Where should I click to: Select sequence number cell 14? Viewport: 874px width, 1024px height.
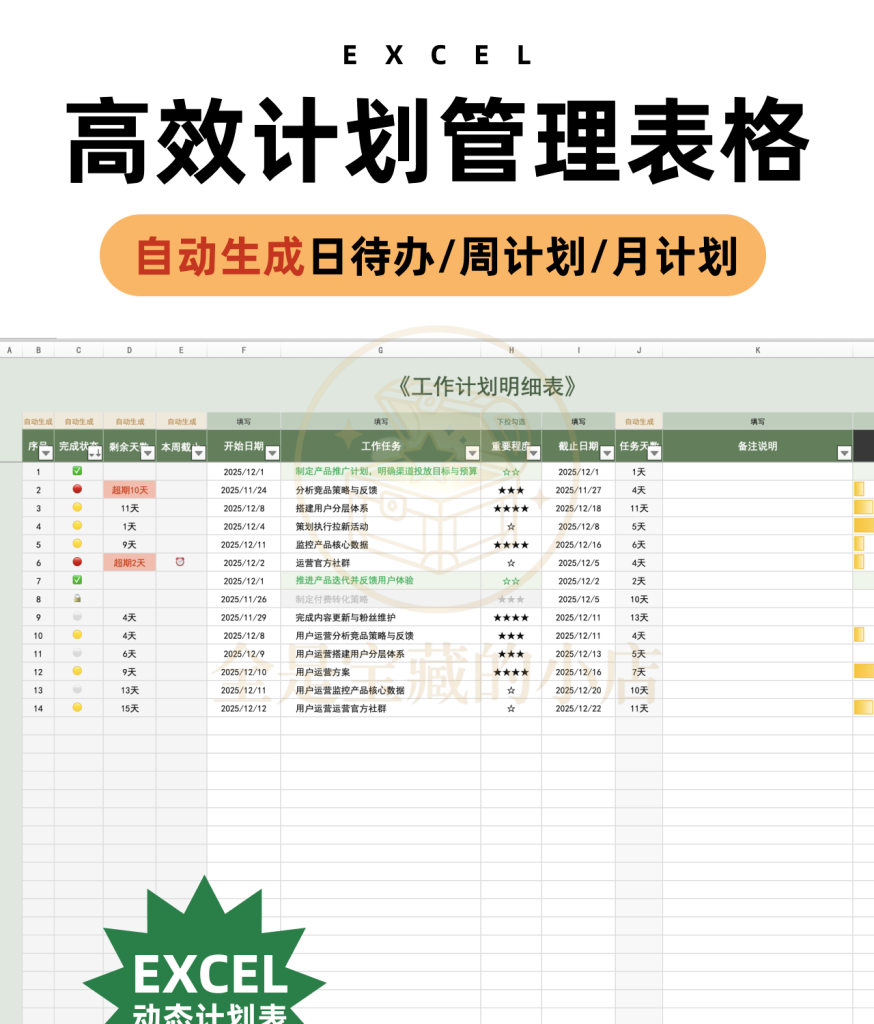click(x=39, y=708)
